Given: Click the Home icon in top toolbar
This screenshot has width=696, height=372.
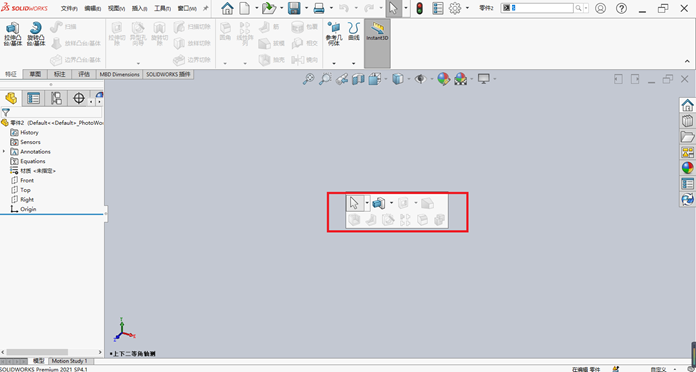Looking at the screenshot, I should click(227, 8).
